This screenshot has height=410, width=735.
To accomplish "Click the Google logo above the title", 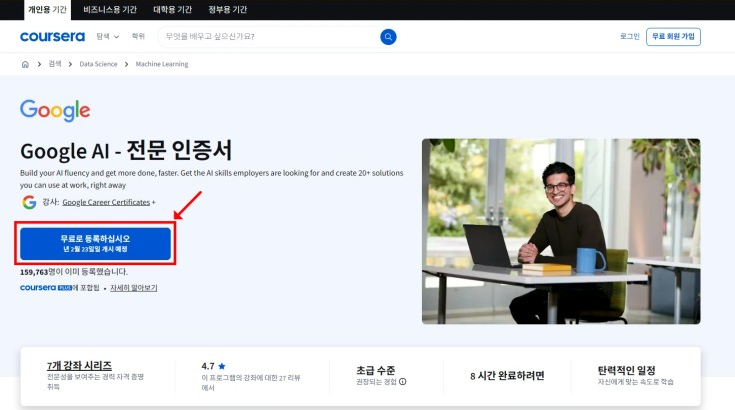I will (55, 111).
